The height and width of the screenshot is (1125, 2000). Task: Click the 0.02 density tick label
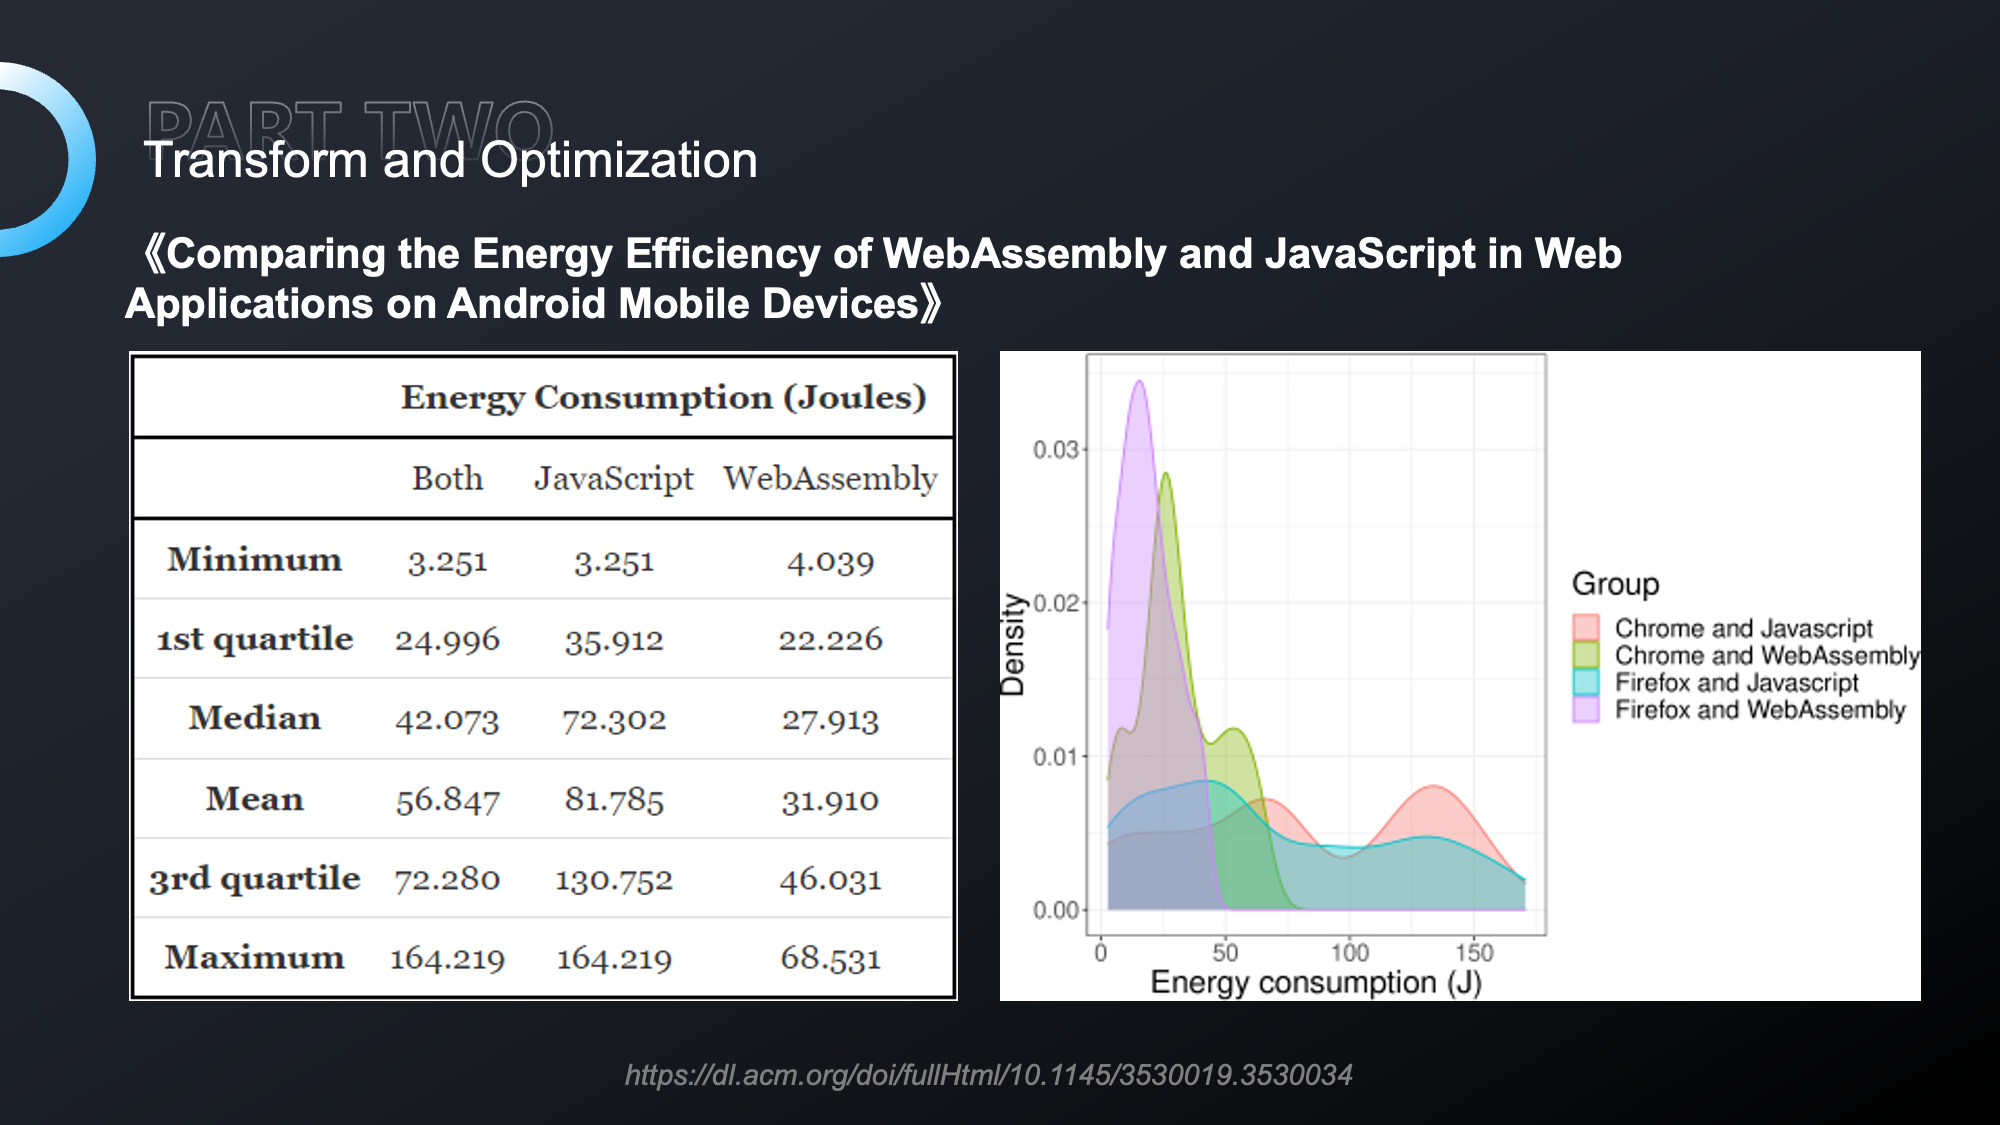tap(1056, 603)
